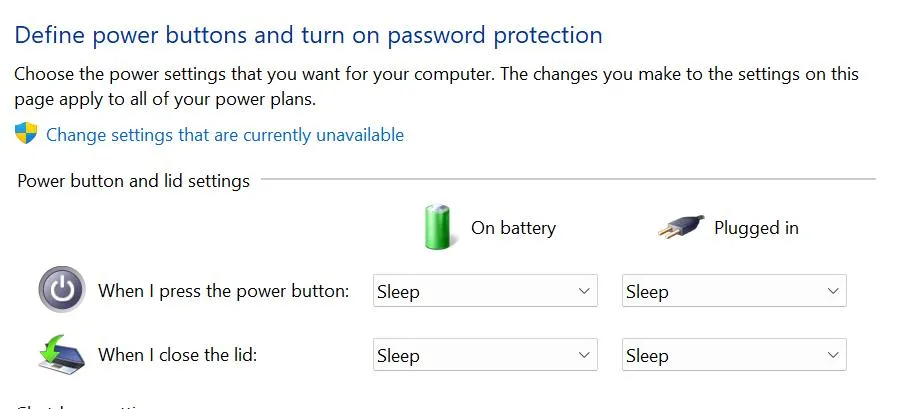Click the 'Define power buttons' page heading
Screen dimensions: 901x409
click(308, 36)
